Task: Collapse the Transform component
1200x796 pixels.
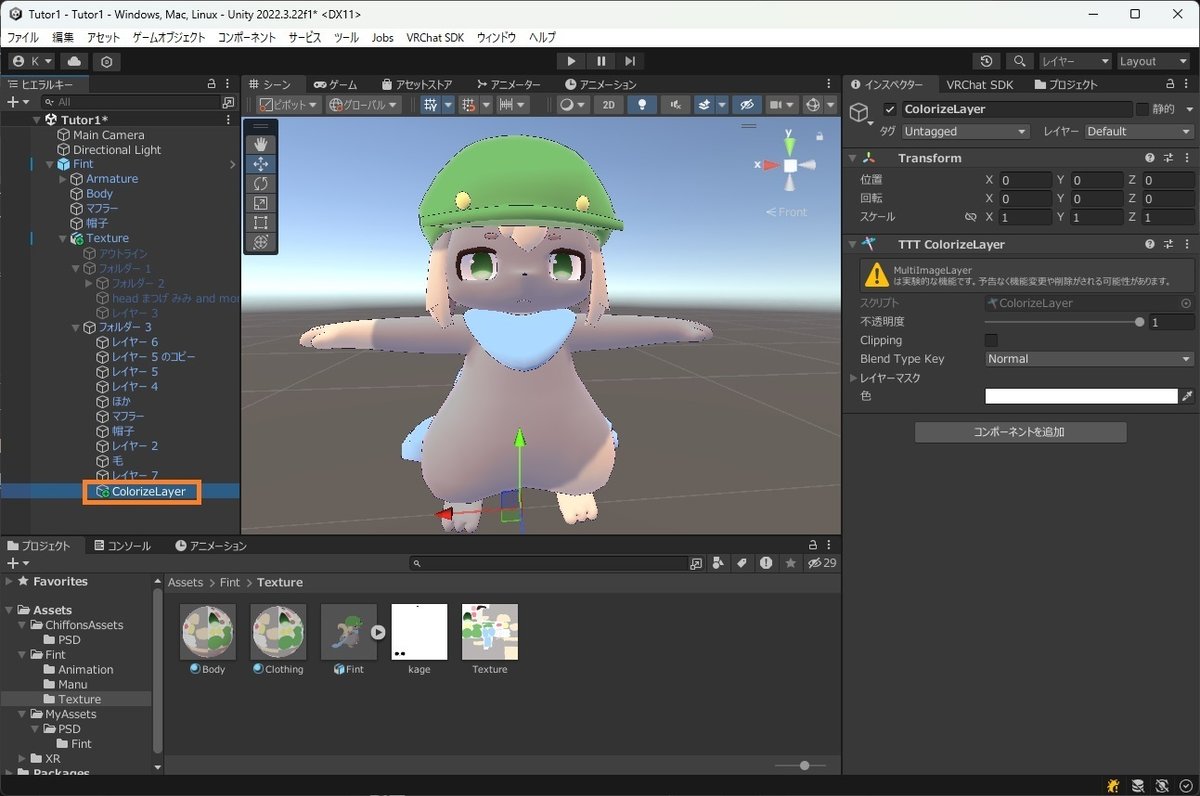Action: pos(852,158)
